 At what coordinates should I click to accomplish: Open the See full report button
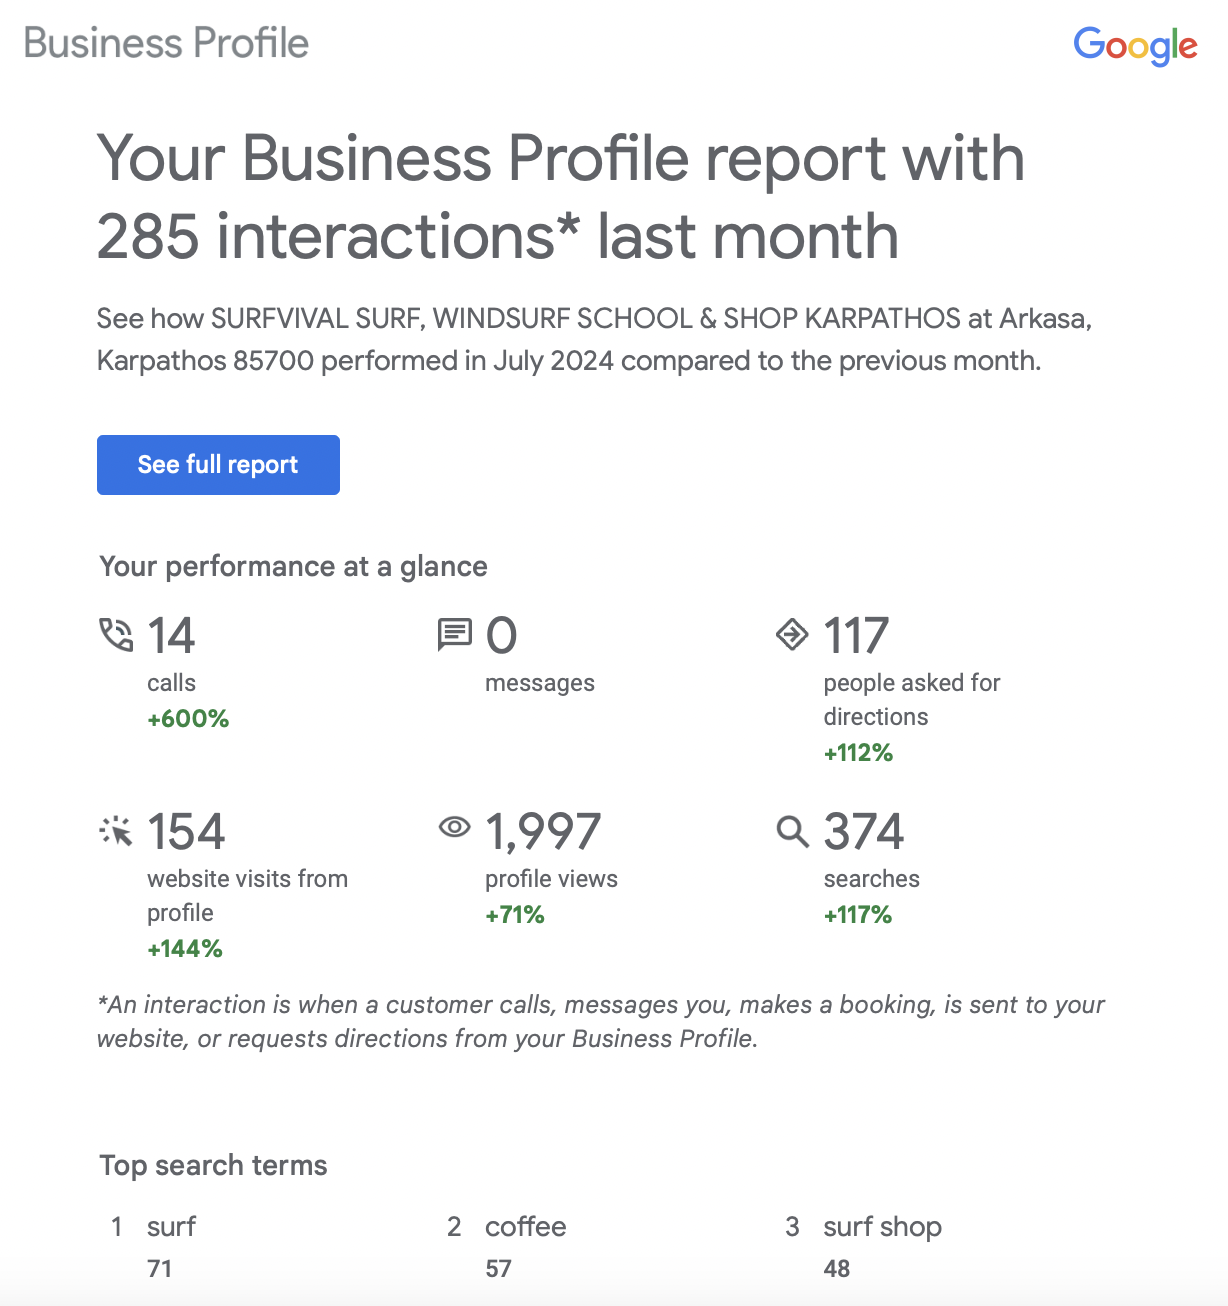[x=218, y=465]
